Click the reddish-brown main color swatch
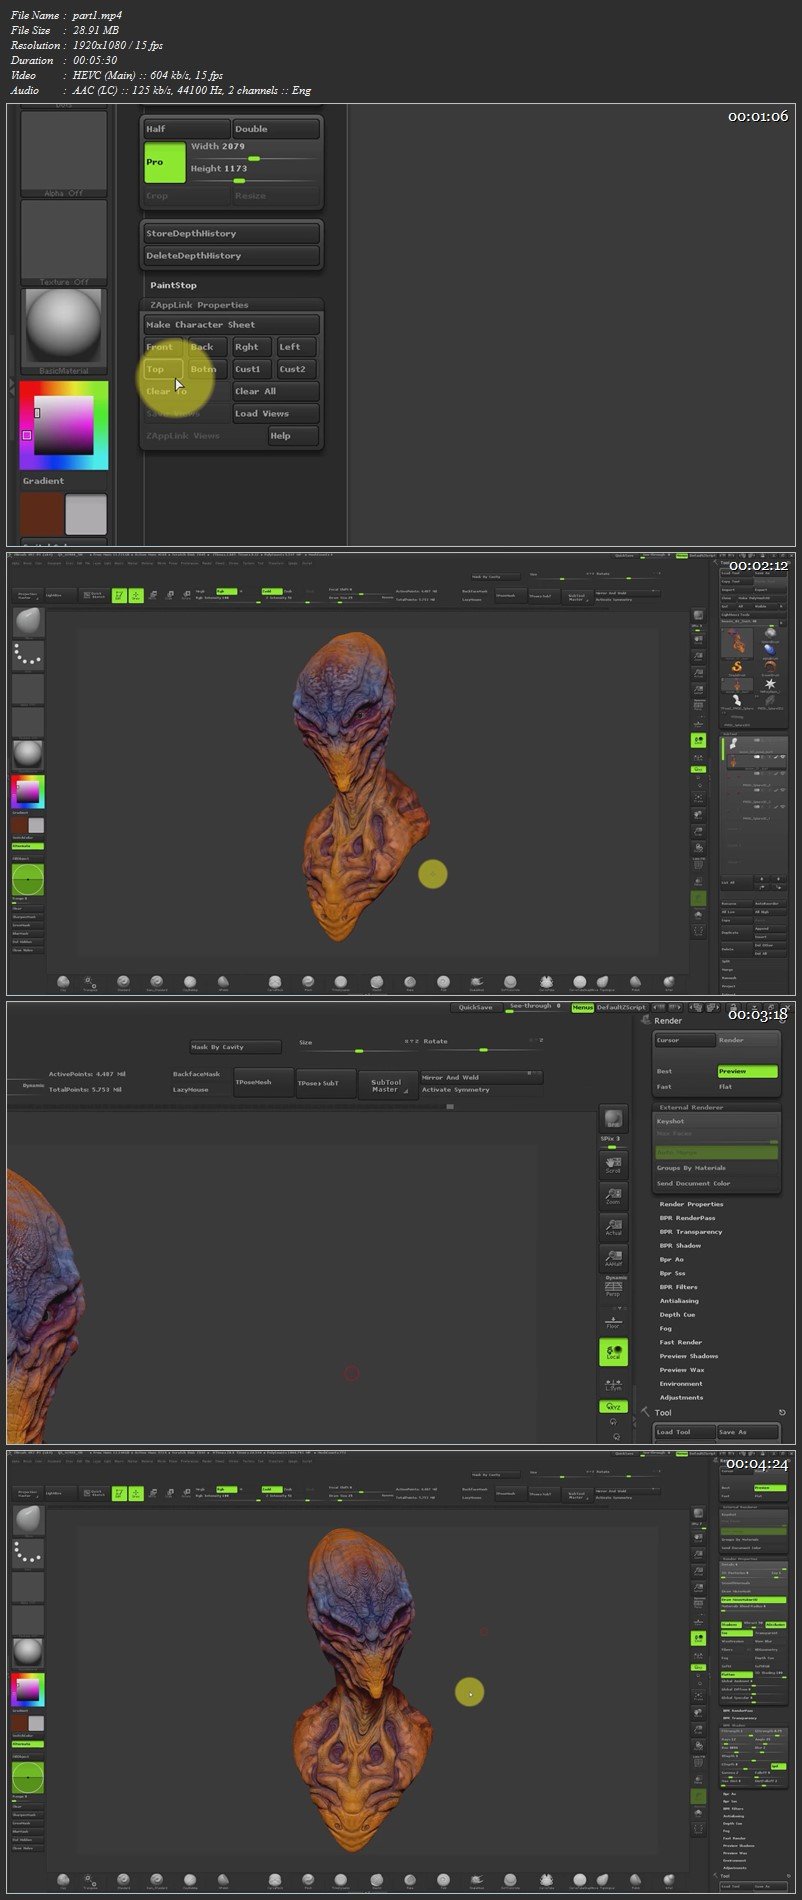The image size is (802, 1900). pos(42,514)
